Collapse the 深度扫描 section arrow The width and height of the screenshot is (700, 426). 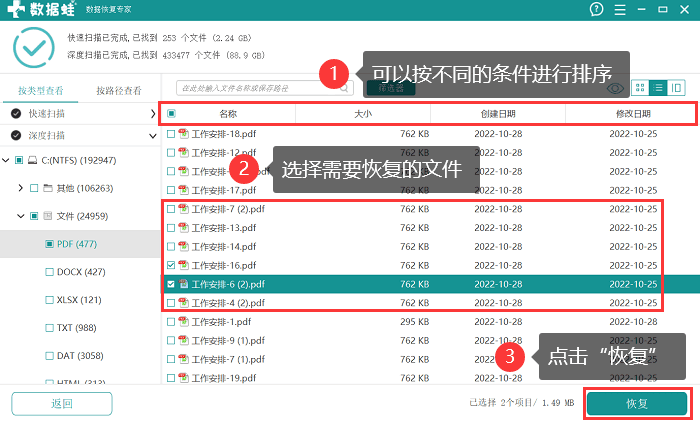click(153, 136)
